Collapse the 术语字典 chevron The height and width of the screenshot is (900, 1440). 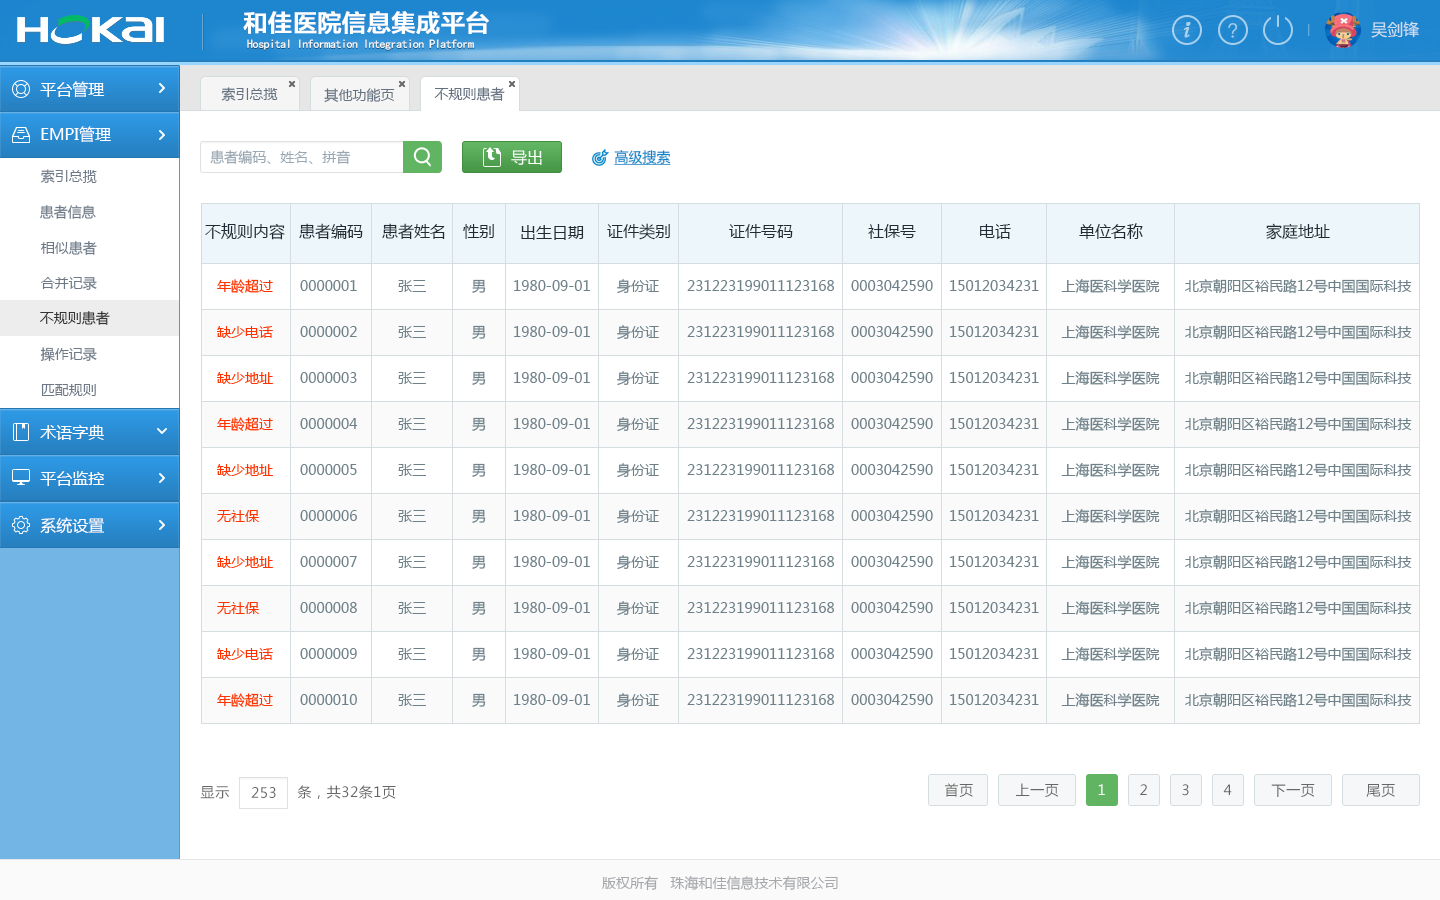tap(162, 431)
